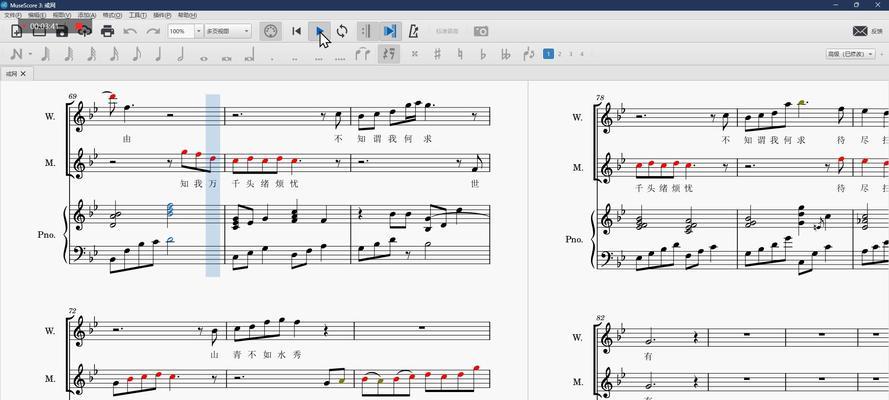Click the image capture camera icon
889x400 pixels.
click(481, 31)
